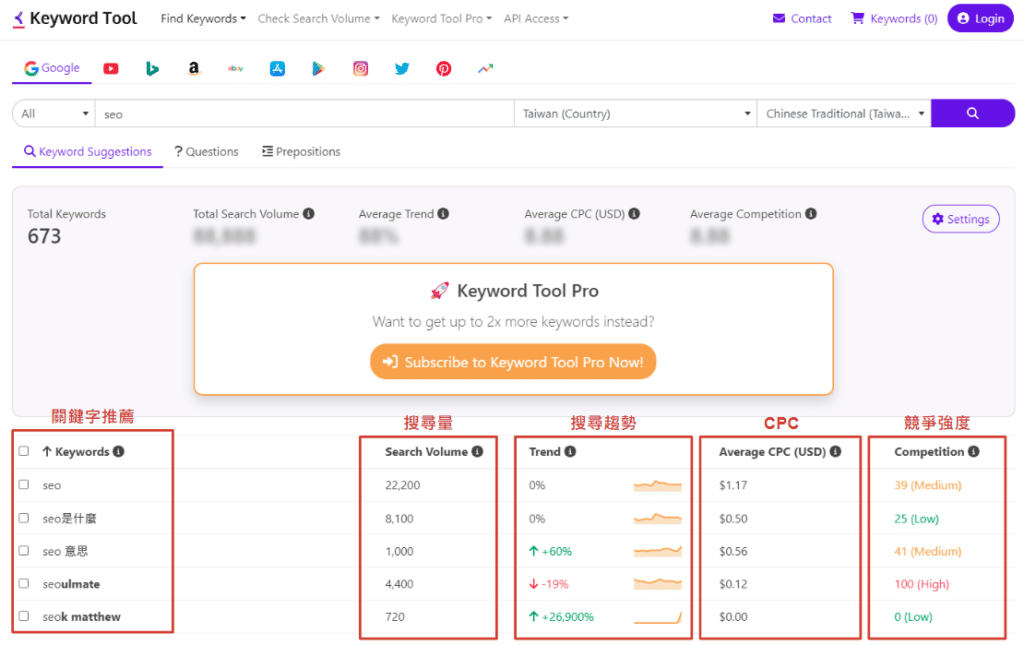
Task: Open the Keywords (0) cart link
Action: (x=894, y=18)
